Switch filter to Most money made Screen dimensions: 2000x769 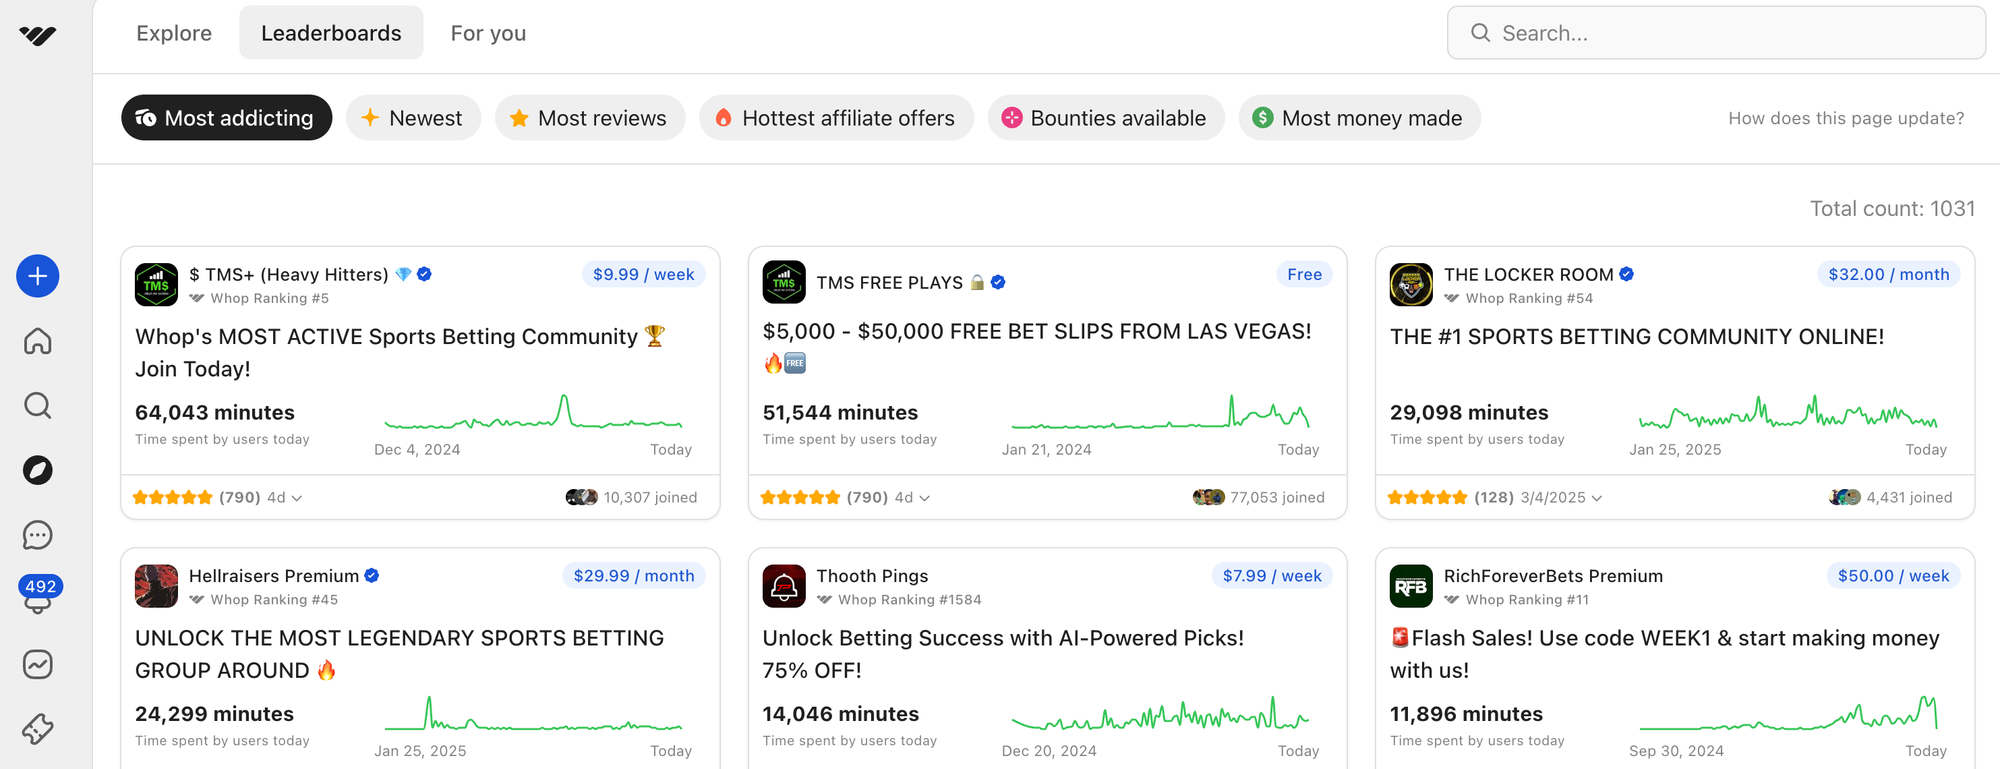pos(1359,118)
